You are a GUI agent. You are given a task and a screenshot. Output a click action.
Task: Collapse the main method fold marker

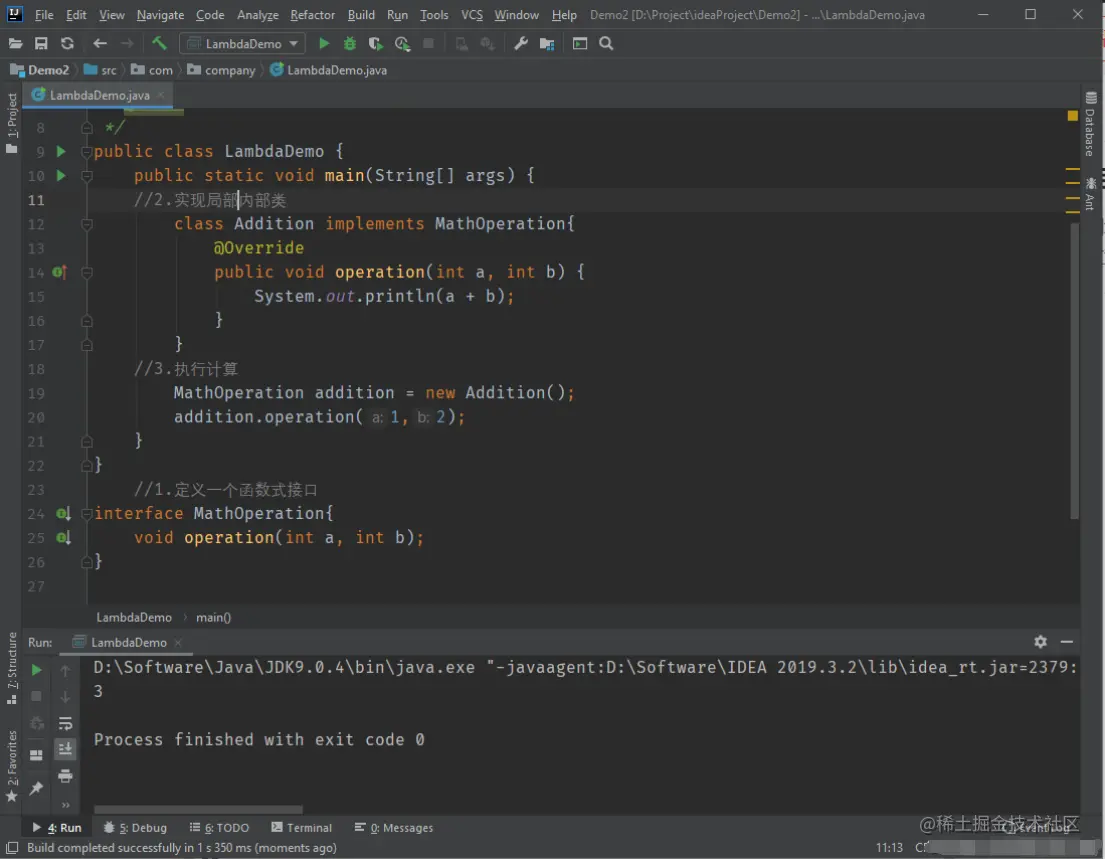(x=87, y=175)
